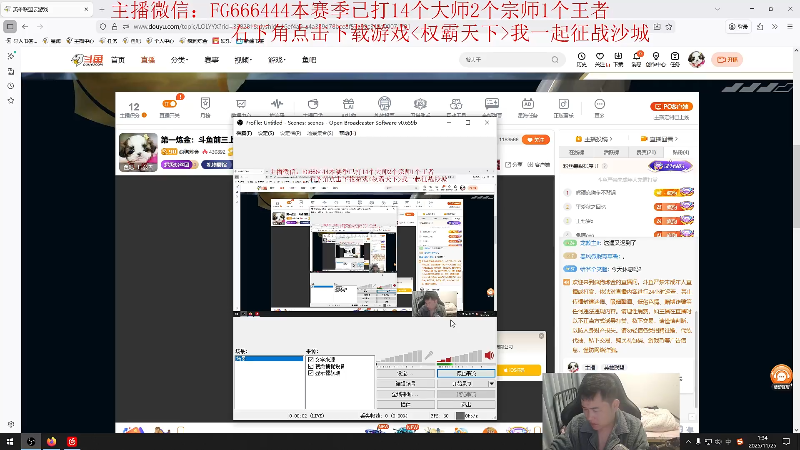
Task: Click the orange follow button beside stream title
Action: point(536,139)
